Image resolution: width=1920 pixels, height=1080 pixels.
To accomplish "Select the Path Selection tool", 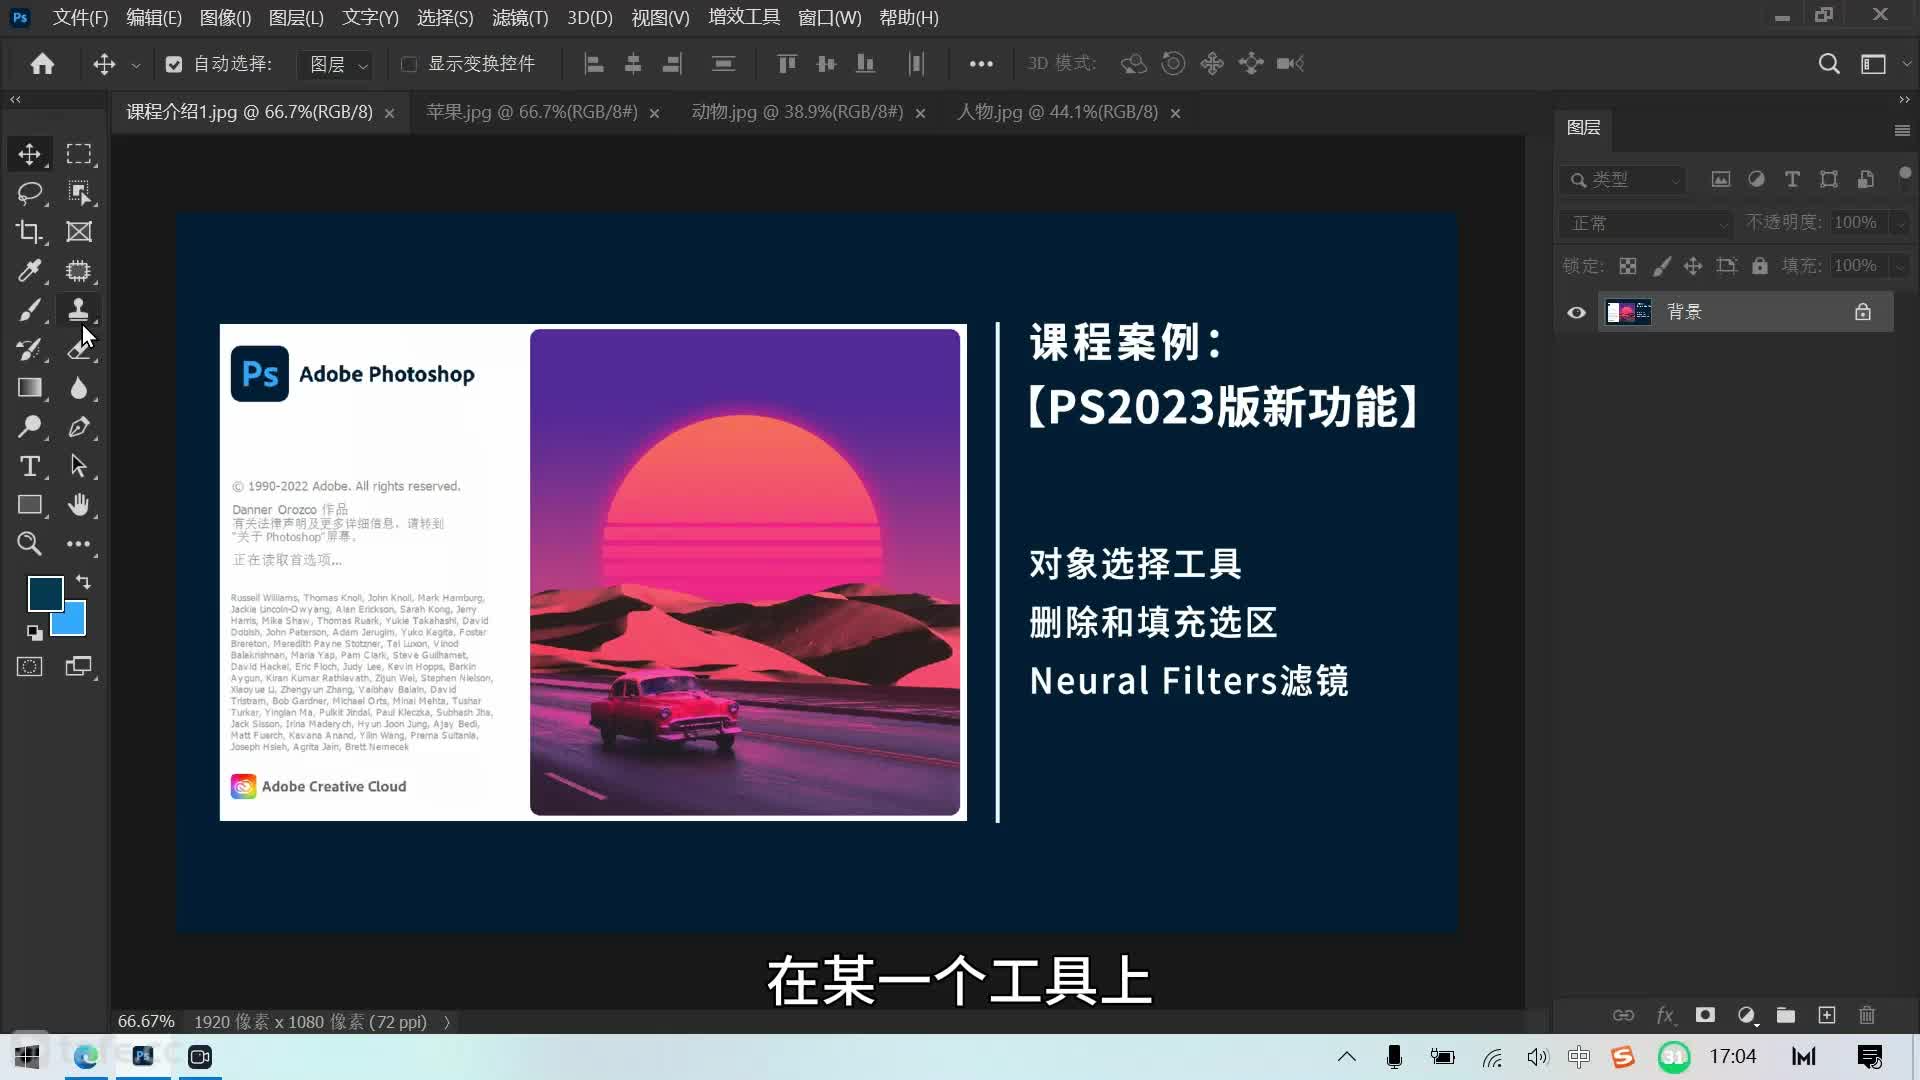I will tap(79, 466).
